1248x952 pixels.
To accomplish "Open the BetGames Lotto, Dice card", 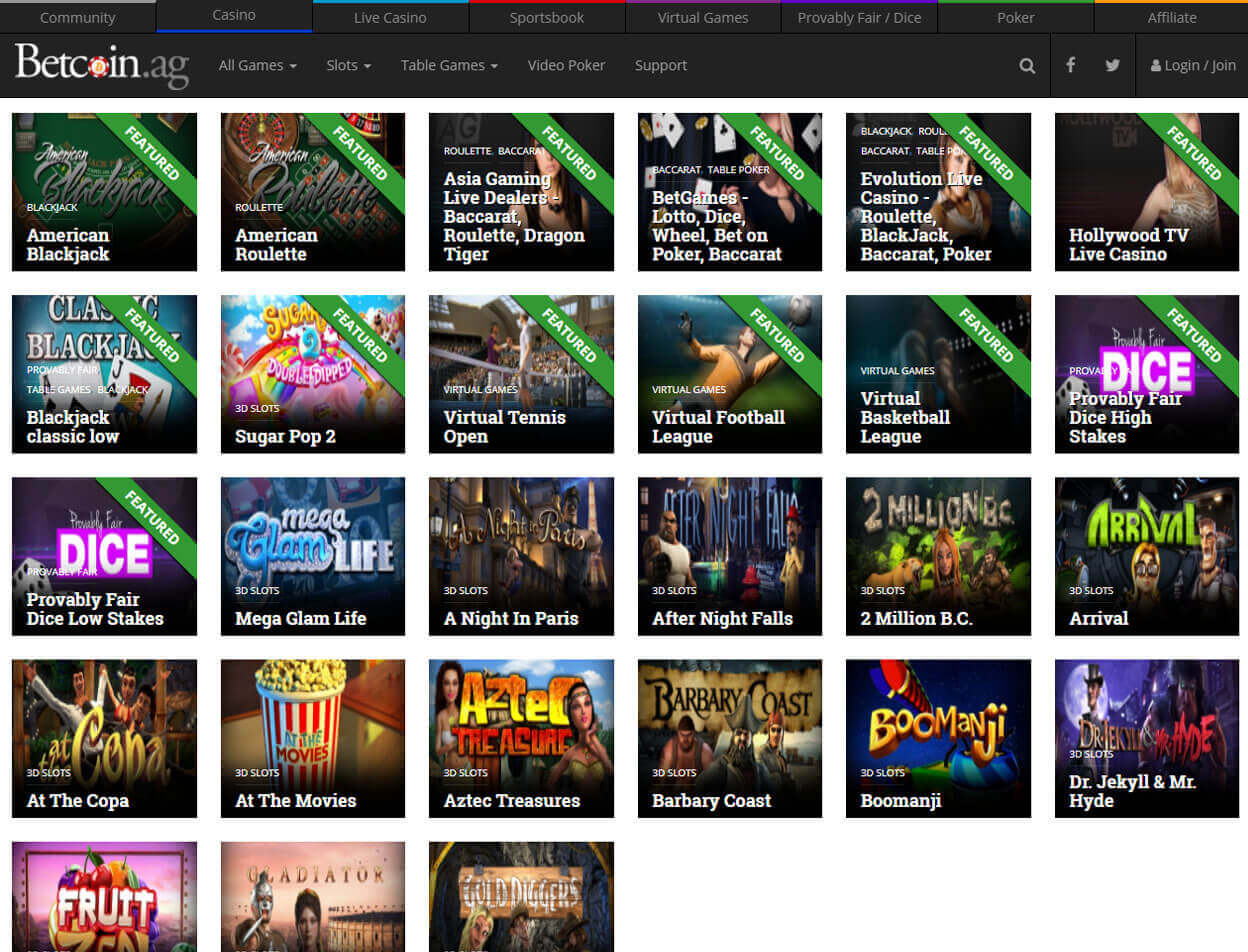I will tap(730, 192).
